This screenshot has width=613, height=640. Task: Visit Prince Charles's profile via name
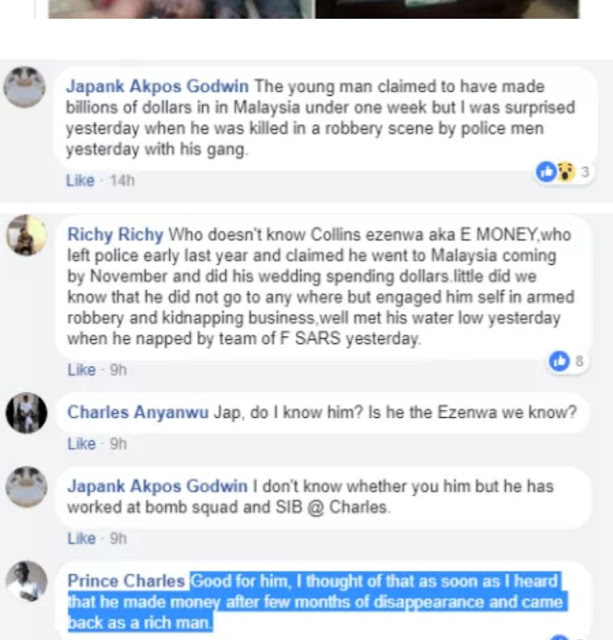click(126, 581)
